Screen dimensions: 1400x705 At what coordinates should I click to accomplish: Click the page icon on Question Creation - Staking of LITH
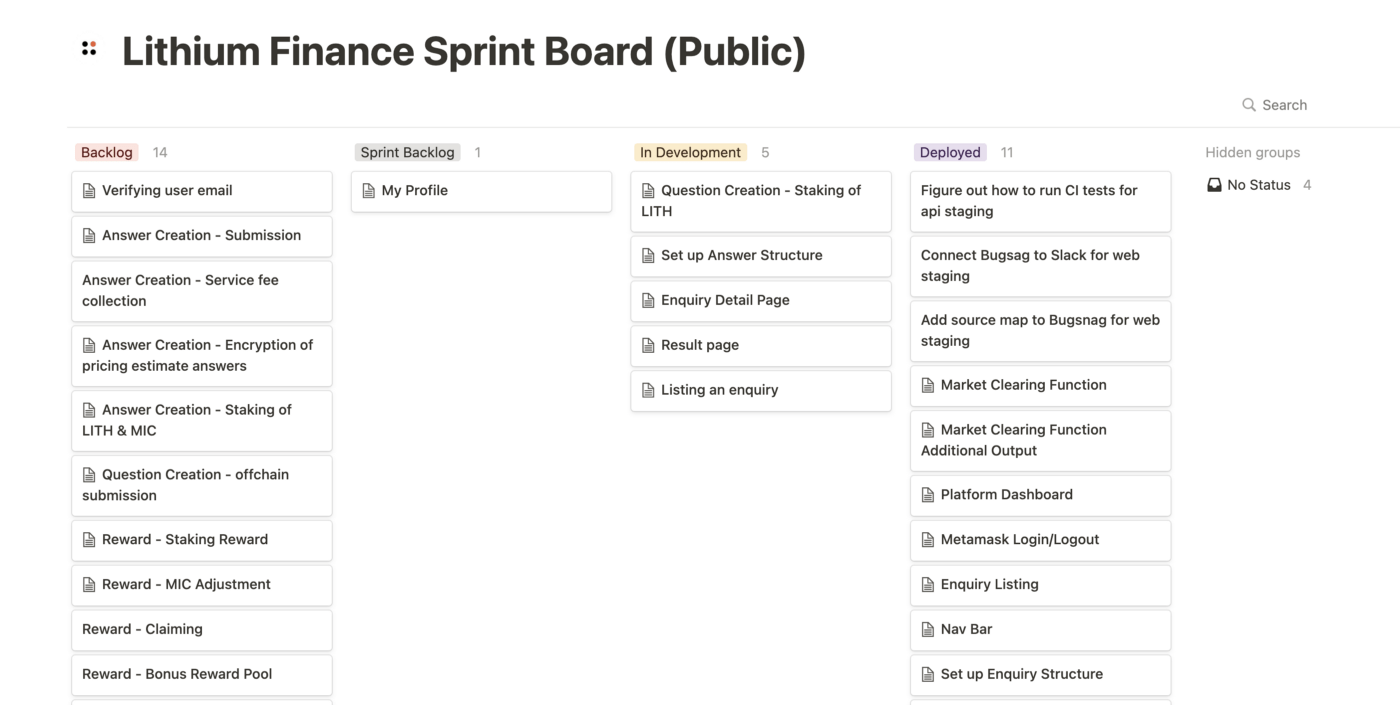pyautogui.click(x=648, y=191)
